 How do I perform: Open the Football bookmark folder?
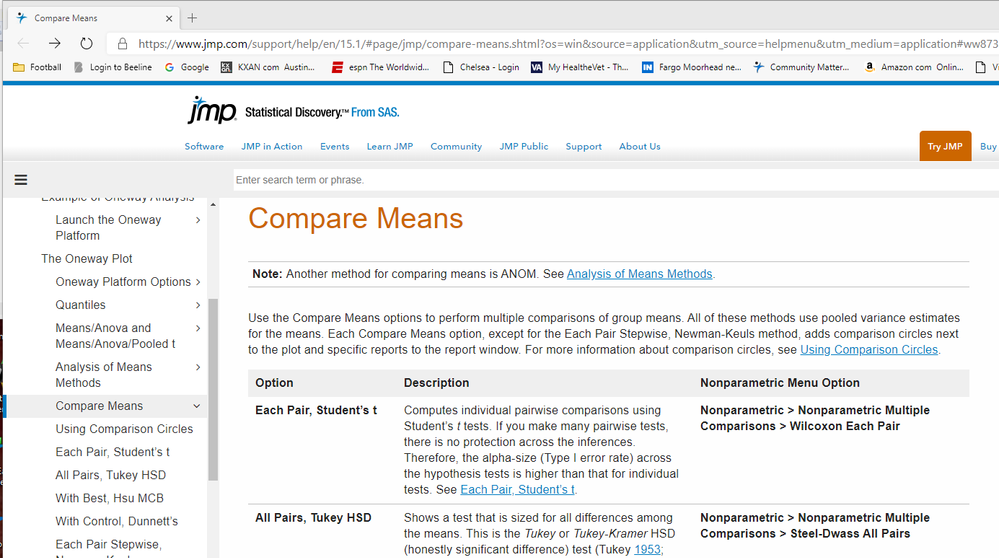pyautogui.click(x=38, y=67)
